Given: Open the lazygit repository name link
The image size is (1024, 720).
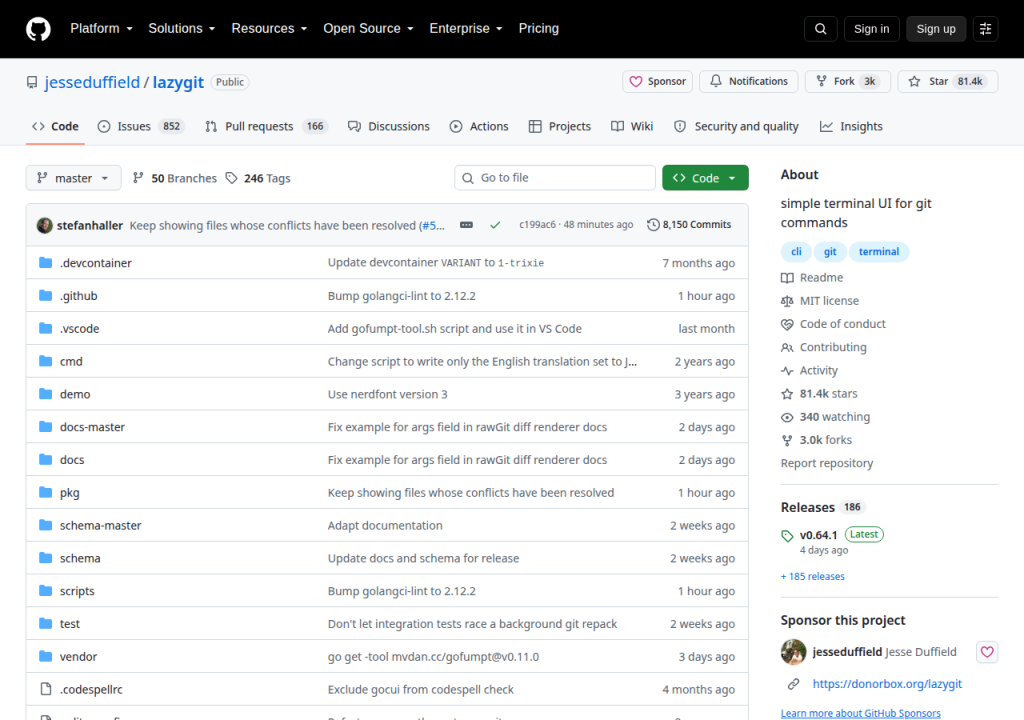Looking at the screenshot, I should (x=178, y=82).
